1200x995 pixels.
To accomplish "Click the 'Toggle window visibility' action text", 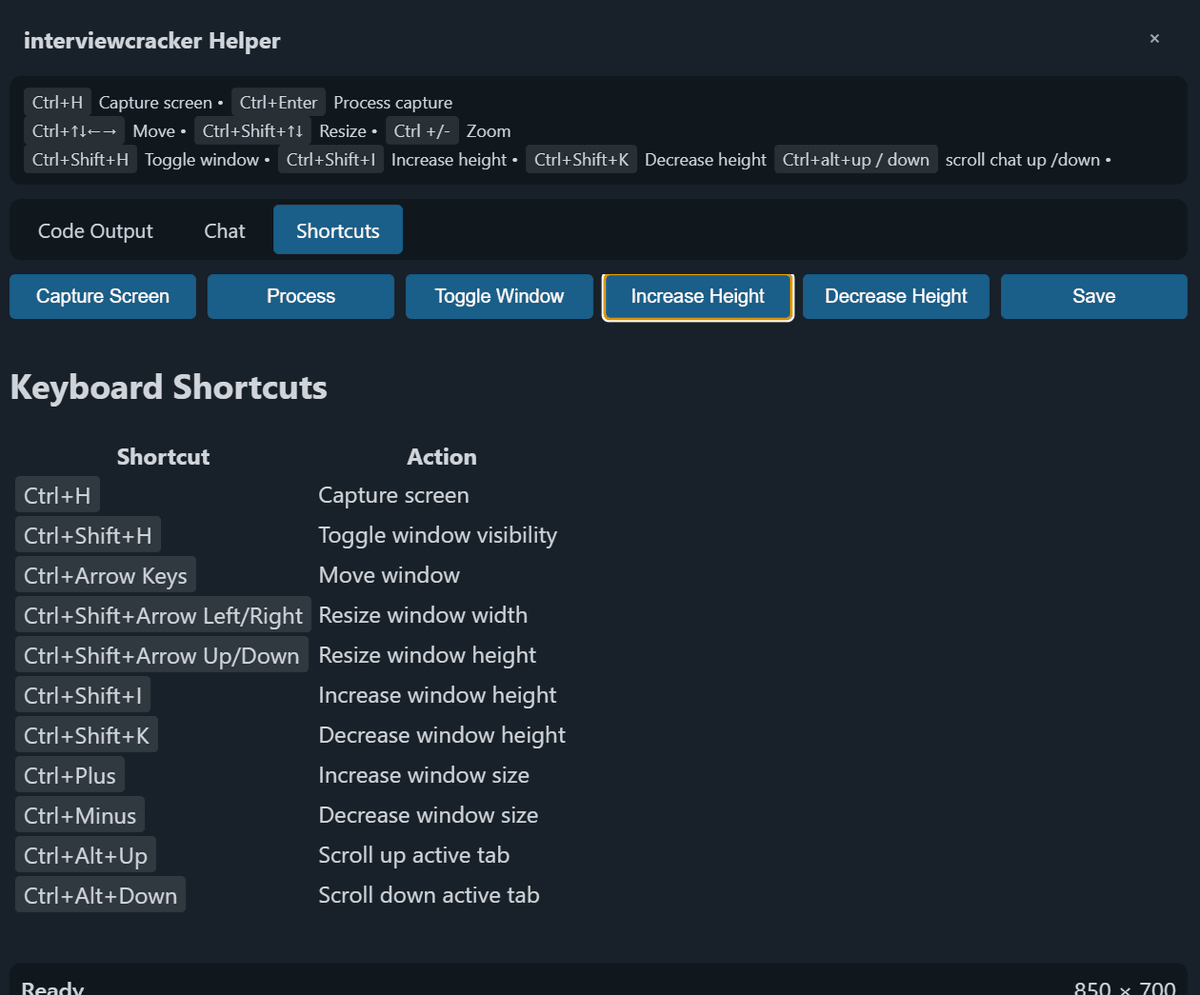I will pyautogui.click(x=438, y=535).
